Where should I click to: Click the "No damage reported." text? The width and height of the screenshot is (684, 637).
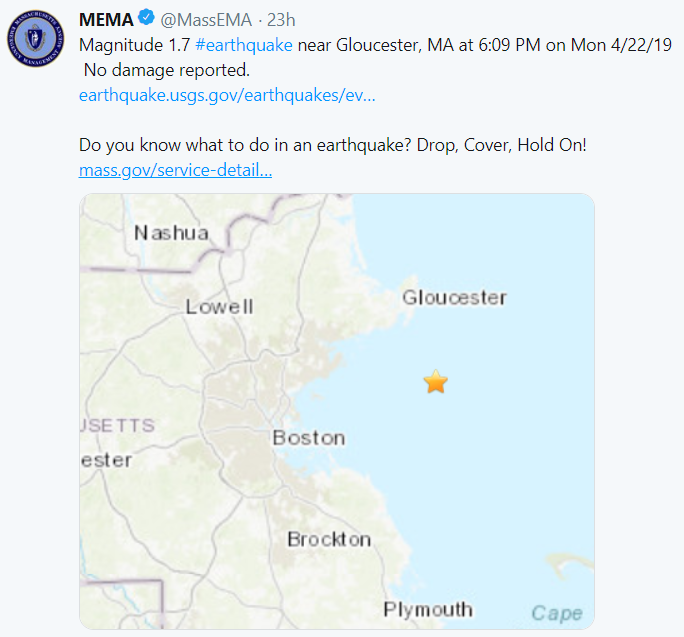click(x=168, y=71)
